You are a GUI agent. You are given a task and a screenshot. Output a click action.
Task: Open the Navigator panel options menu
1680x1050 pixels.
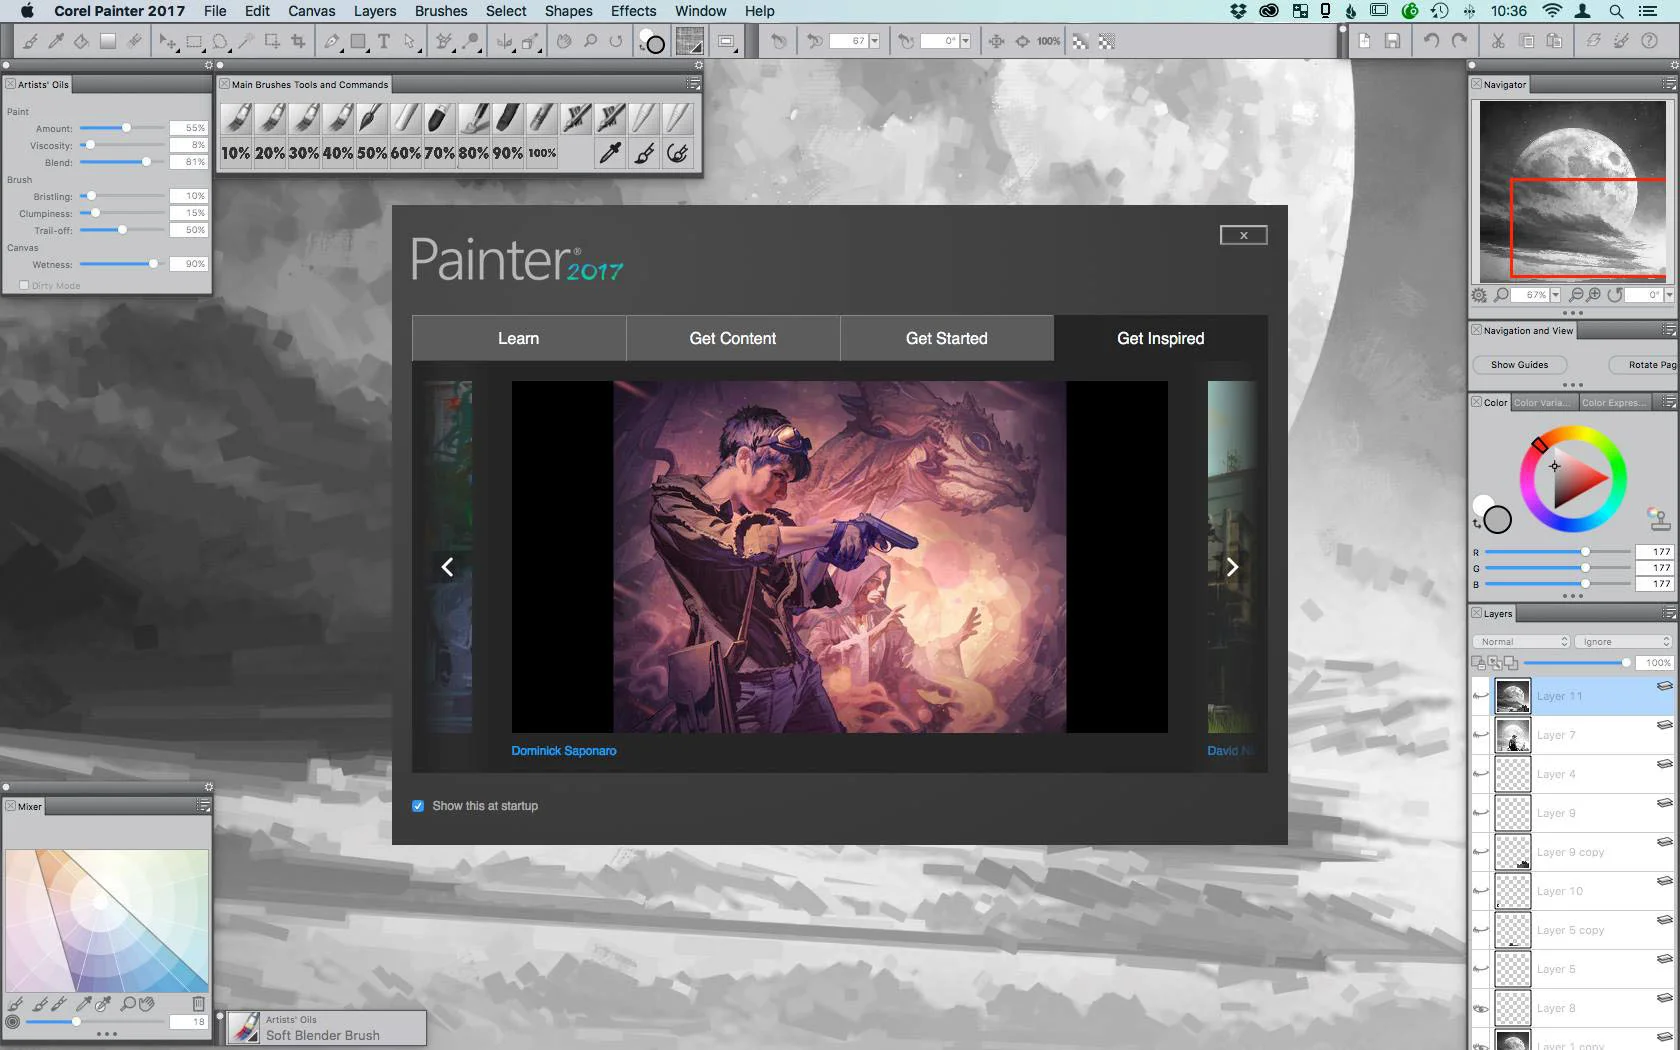pos(1669,84)
